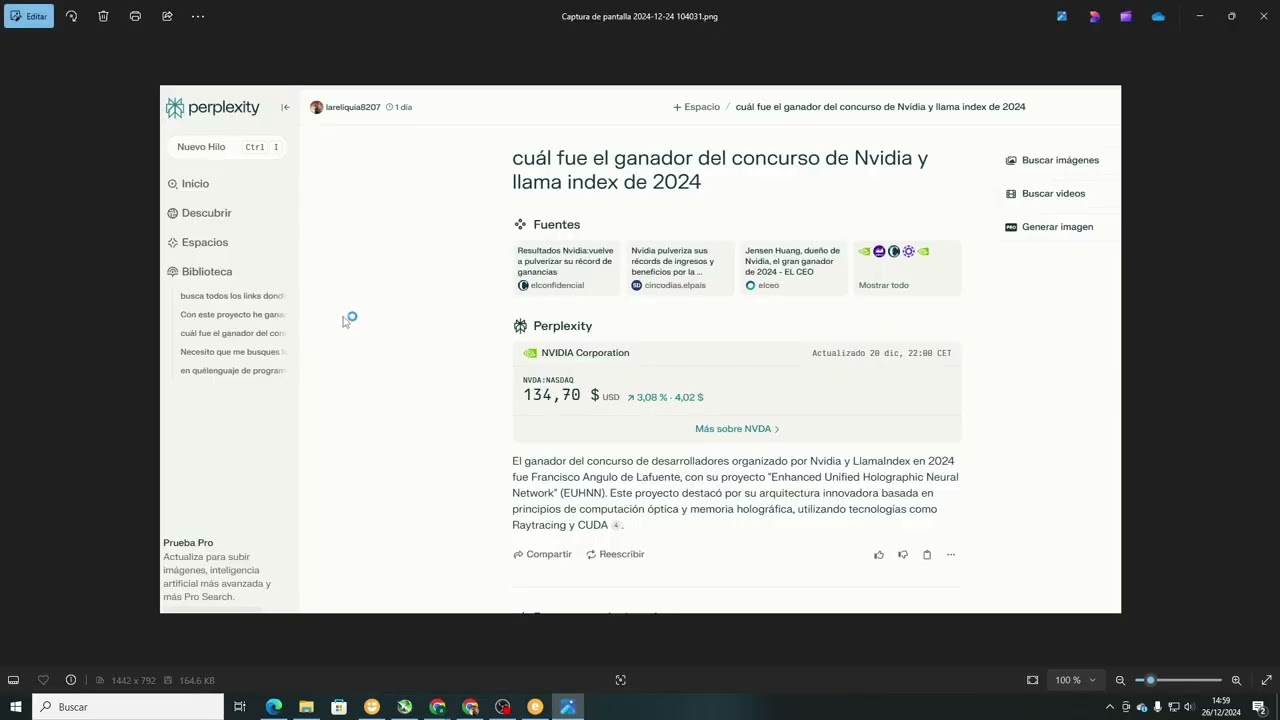1280x720 pixels.
Task: Click Reescribir below the answer
Action: click(615, 554)
